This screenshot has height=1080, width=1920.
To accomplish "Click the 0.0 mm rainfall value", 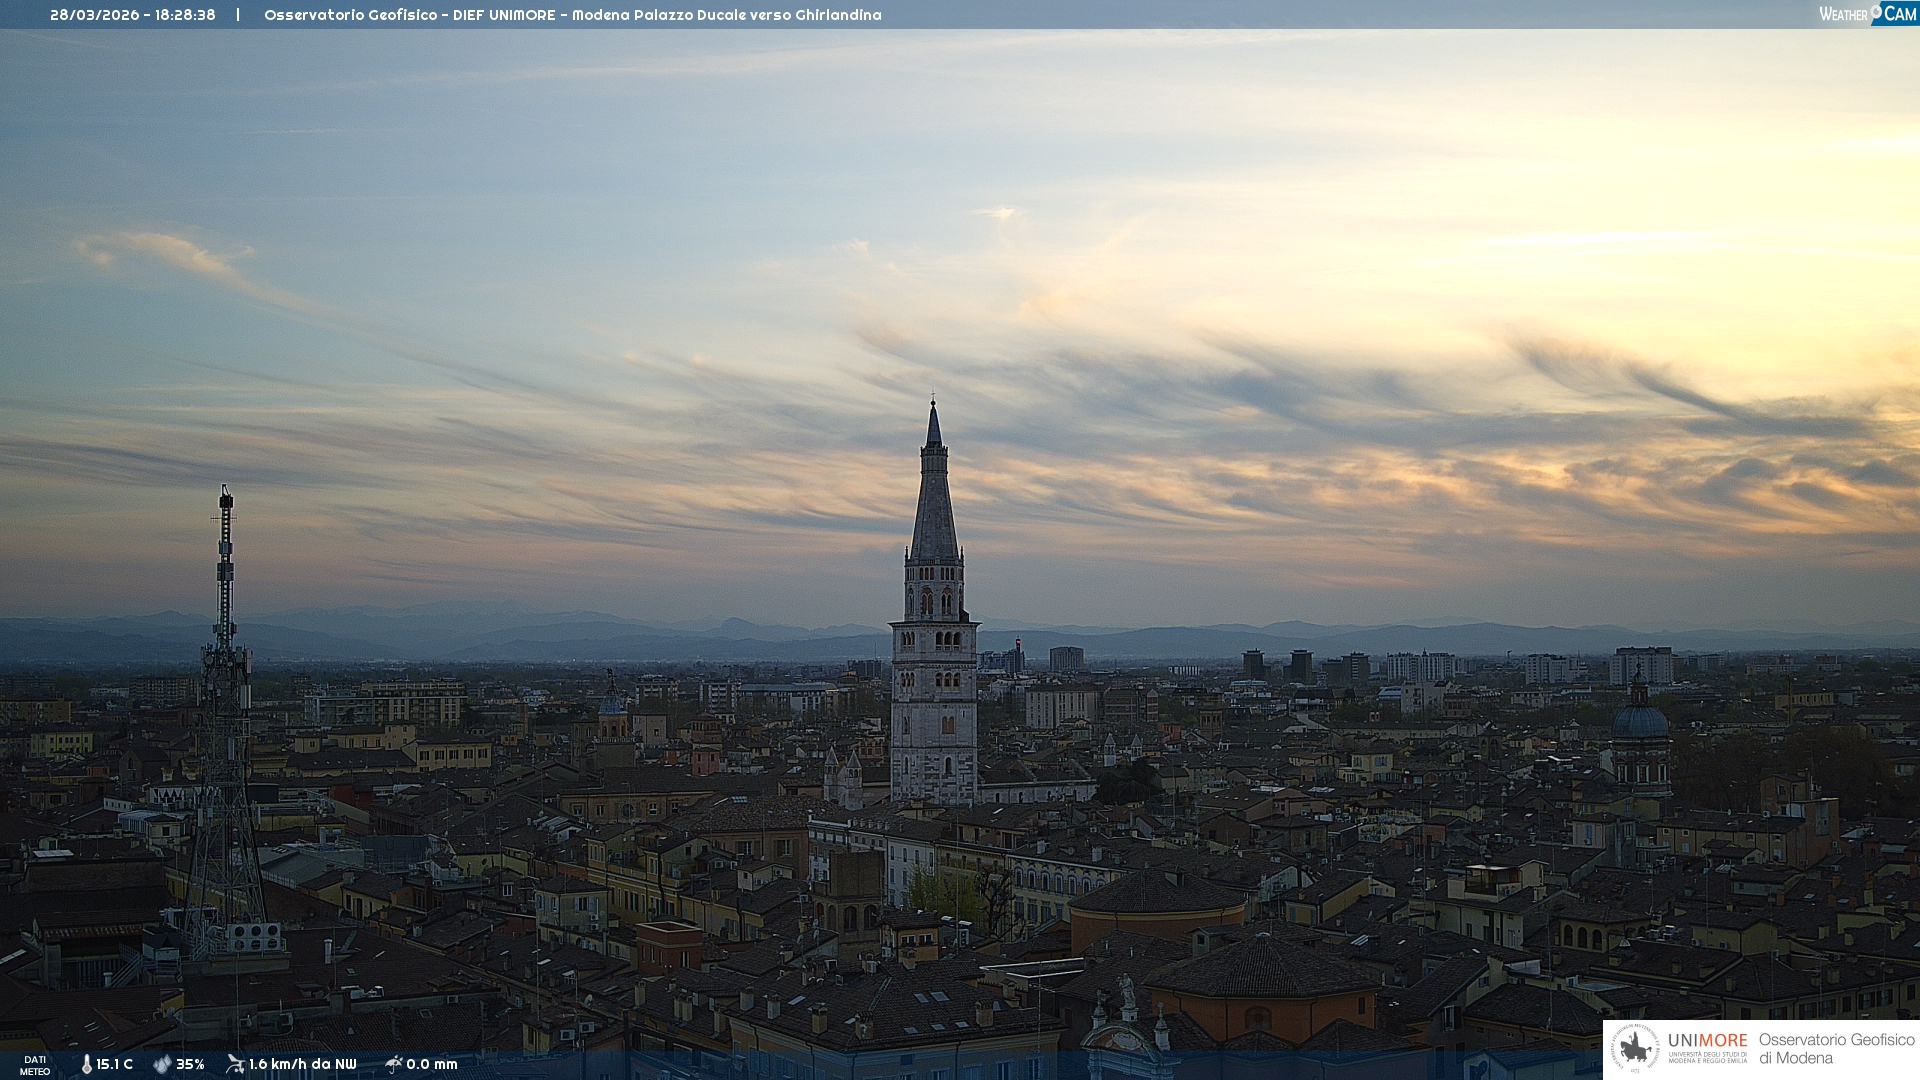I will tap(432, 1064).
